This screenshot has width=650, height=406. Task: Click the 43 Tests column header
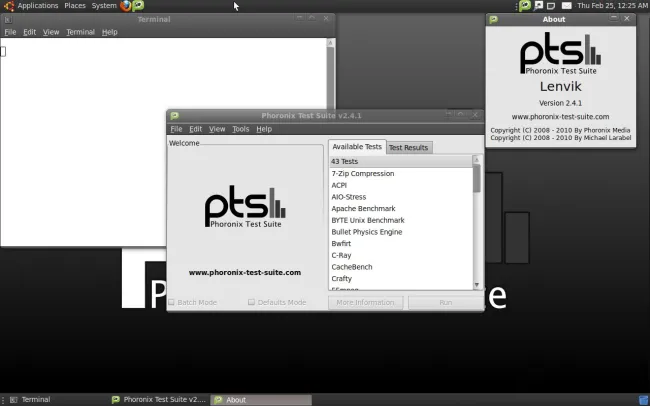click(401, 161)
